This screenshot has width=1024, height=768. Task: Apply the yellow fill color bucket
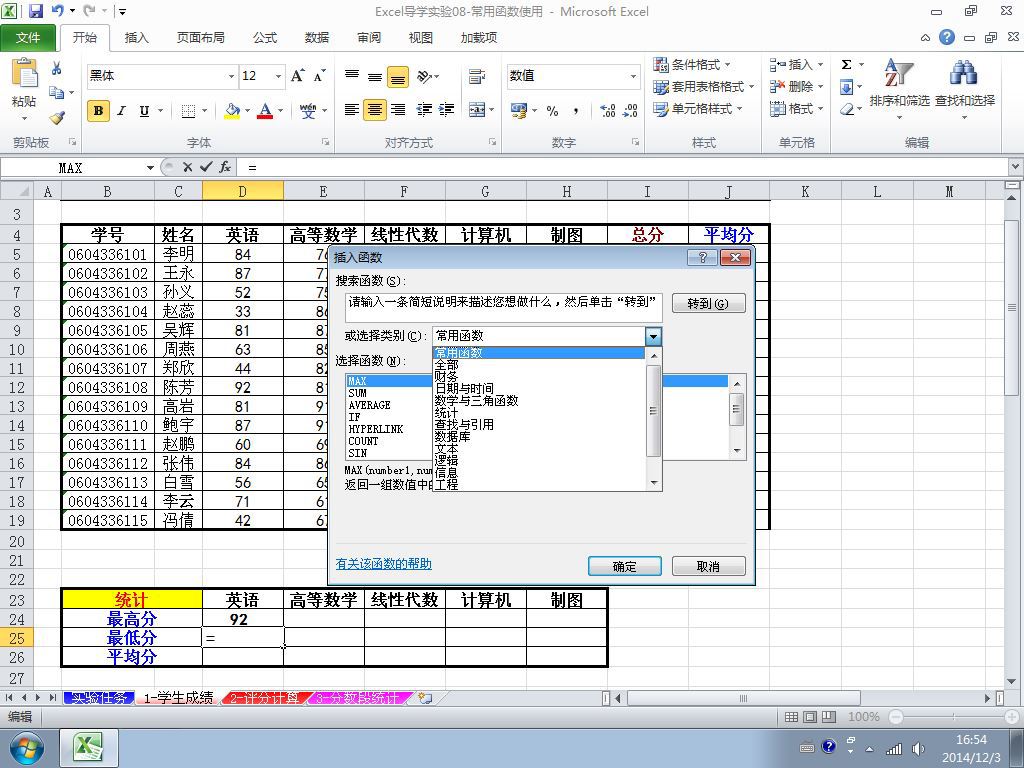pyautogui.click(x=232, y=111)
